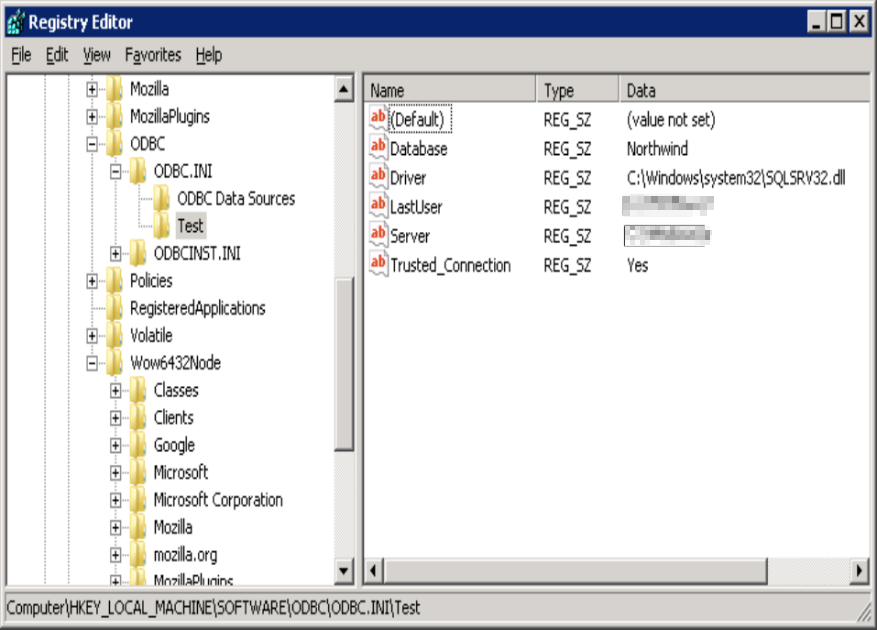
Task: Click the Microsoft Corporation folder icon
Action: 139,500
